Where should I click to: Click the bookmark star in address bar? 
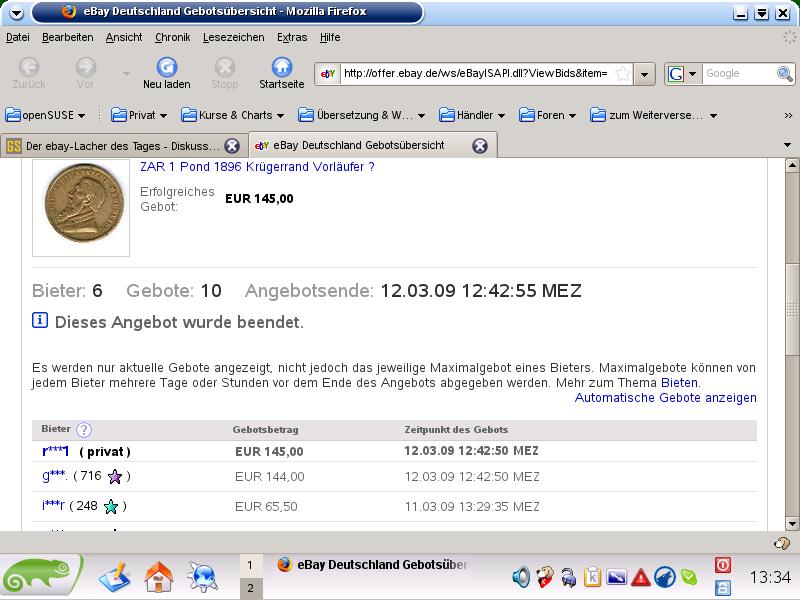coord(622,74)
